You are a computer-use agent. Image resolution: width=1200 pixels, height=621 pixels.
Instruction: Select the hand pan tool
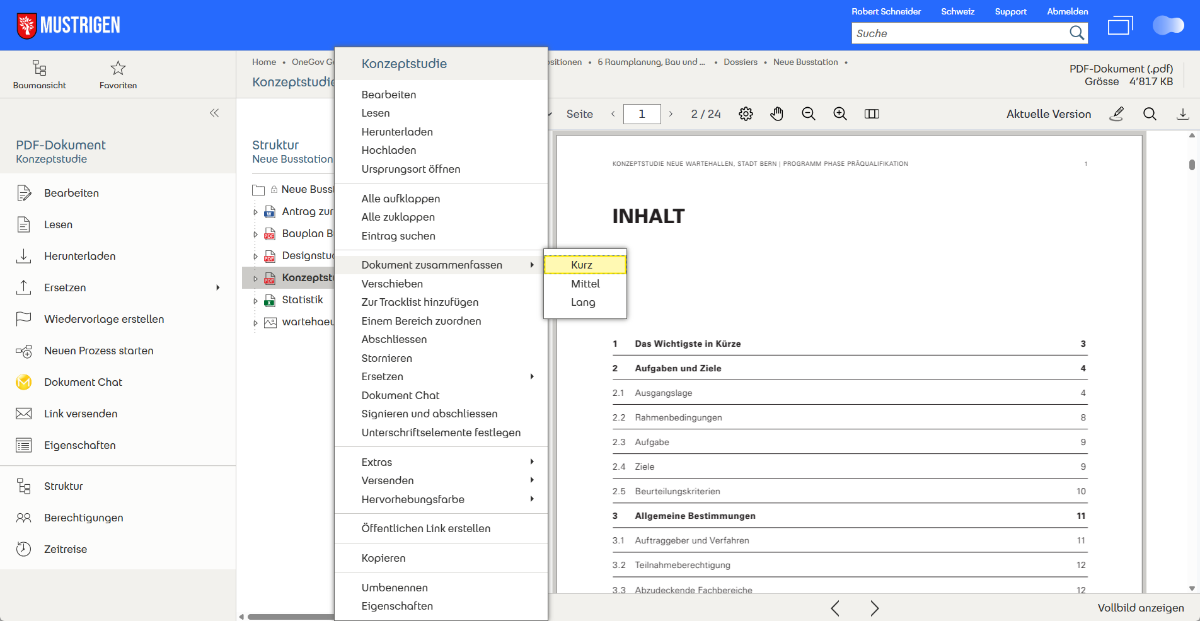(x=777, y=114)
